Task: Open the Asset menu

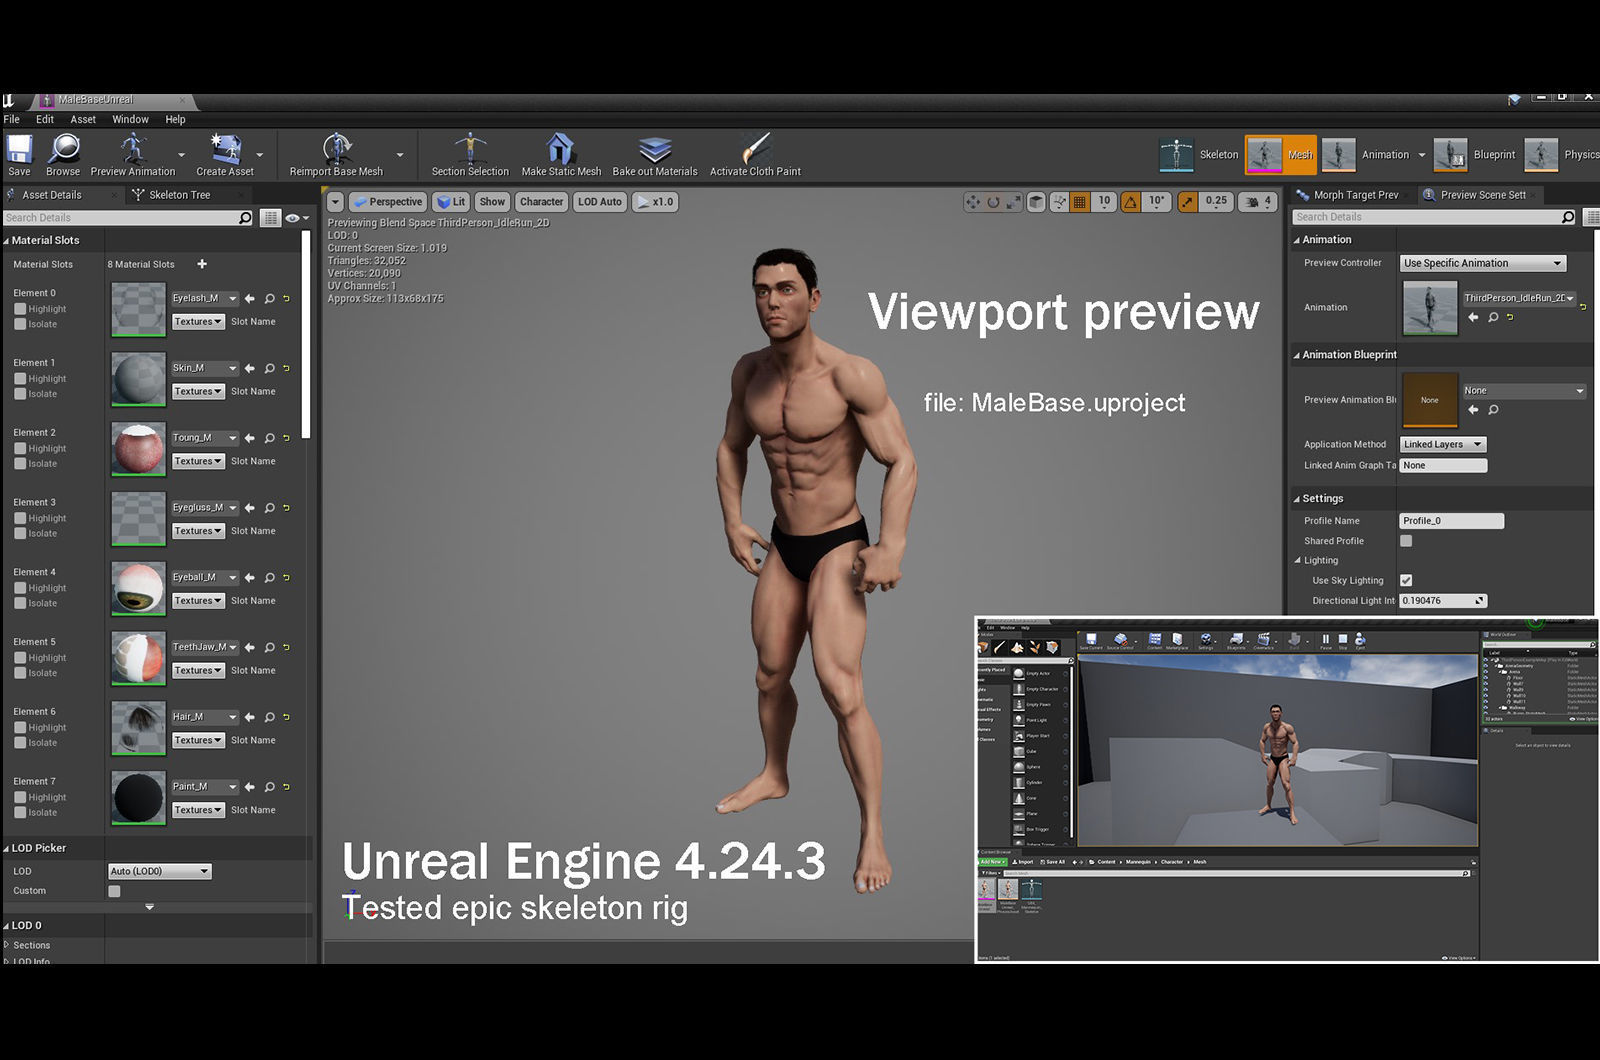Action: click(x=83, y=119)
